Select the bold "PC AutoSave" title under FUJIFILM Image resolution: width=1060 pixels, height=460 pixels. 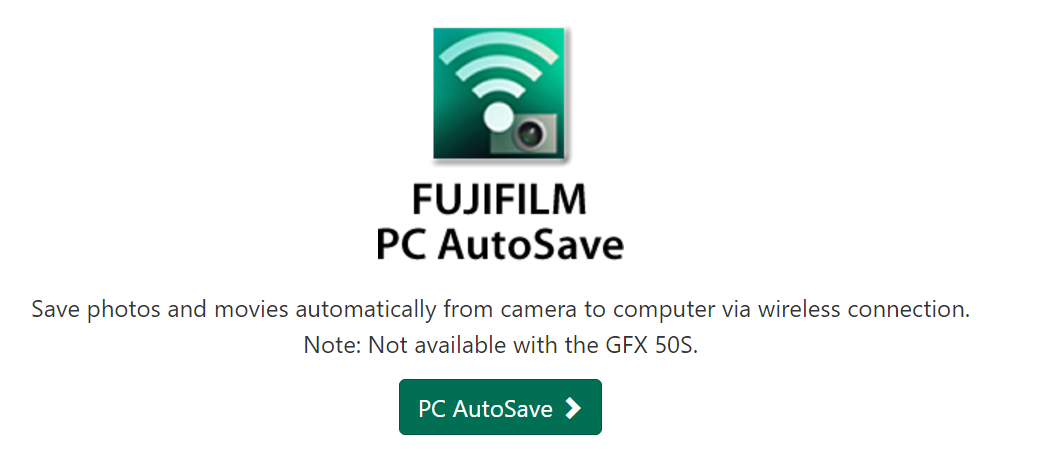pos(500,244)
